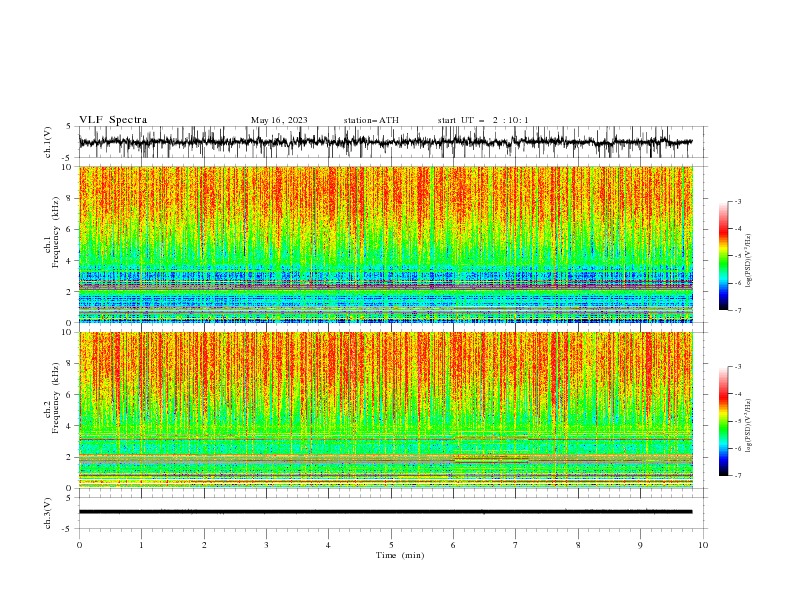Click the time axis tick label '7'
Image resolution: width=792 pixels, height=612 pixels.
[516, 545]
